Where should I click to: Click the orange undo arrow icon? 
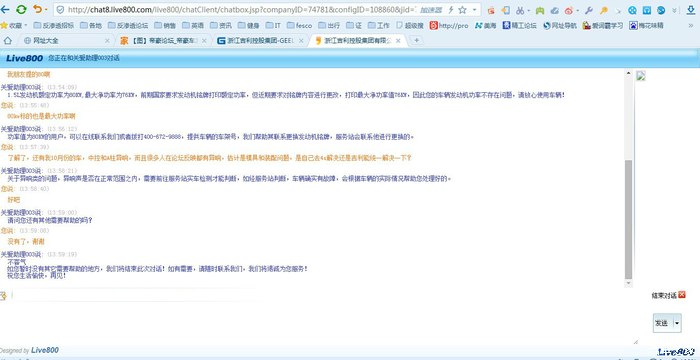tap(38, 9)
